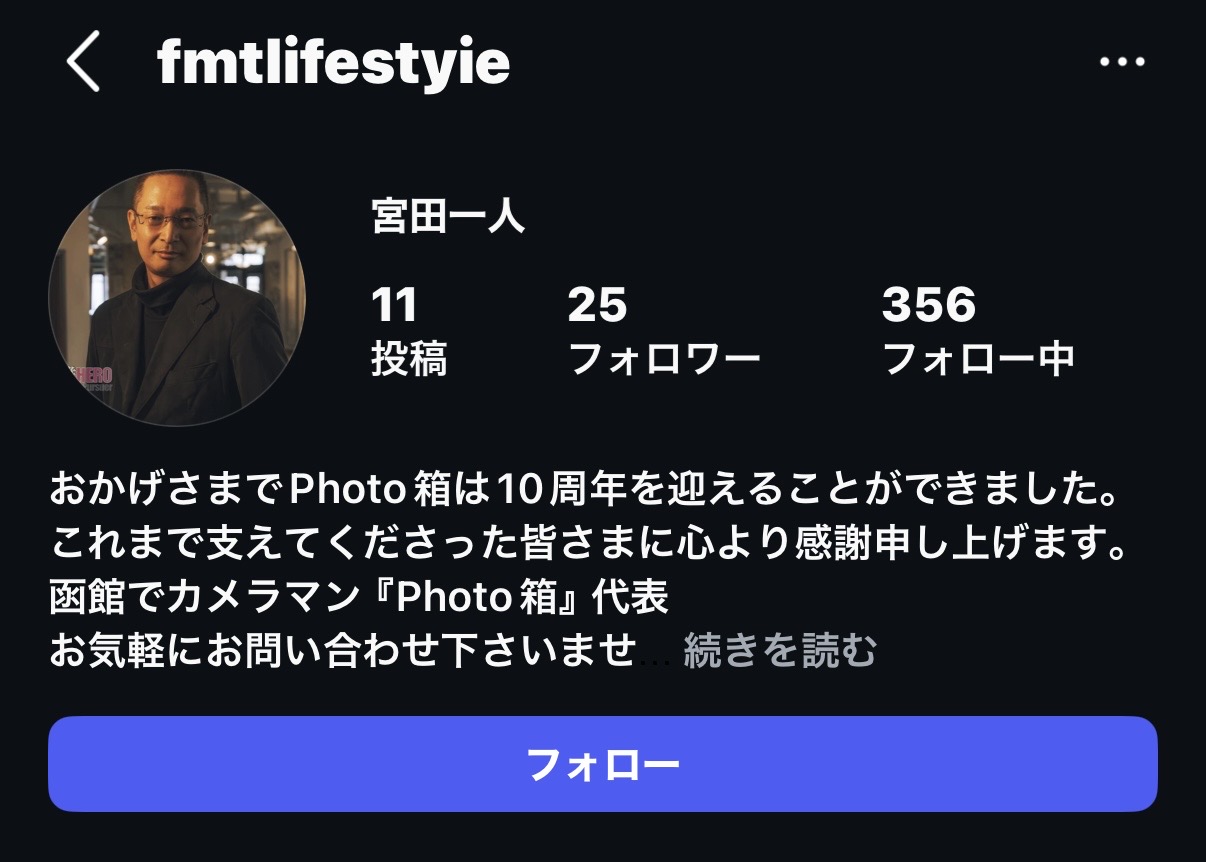The height and width of the screenshot is (862, 1206).
Task: Open the three-dot more options menu
Action: pos(1122,62)
